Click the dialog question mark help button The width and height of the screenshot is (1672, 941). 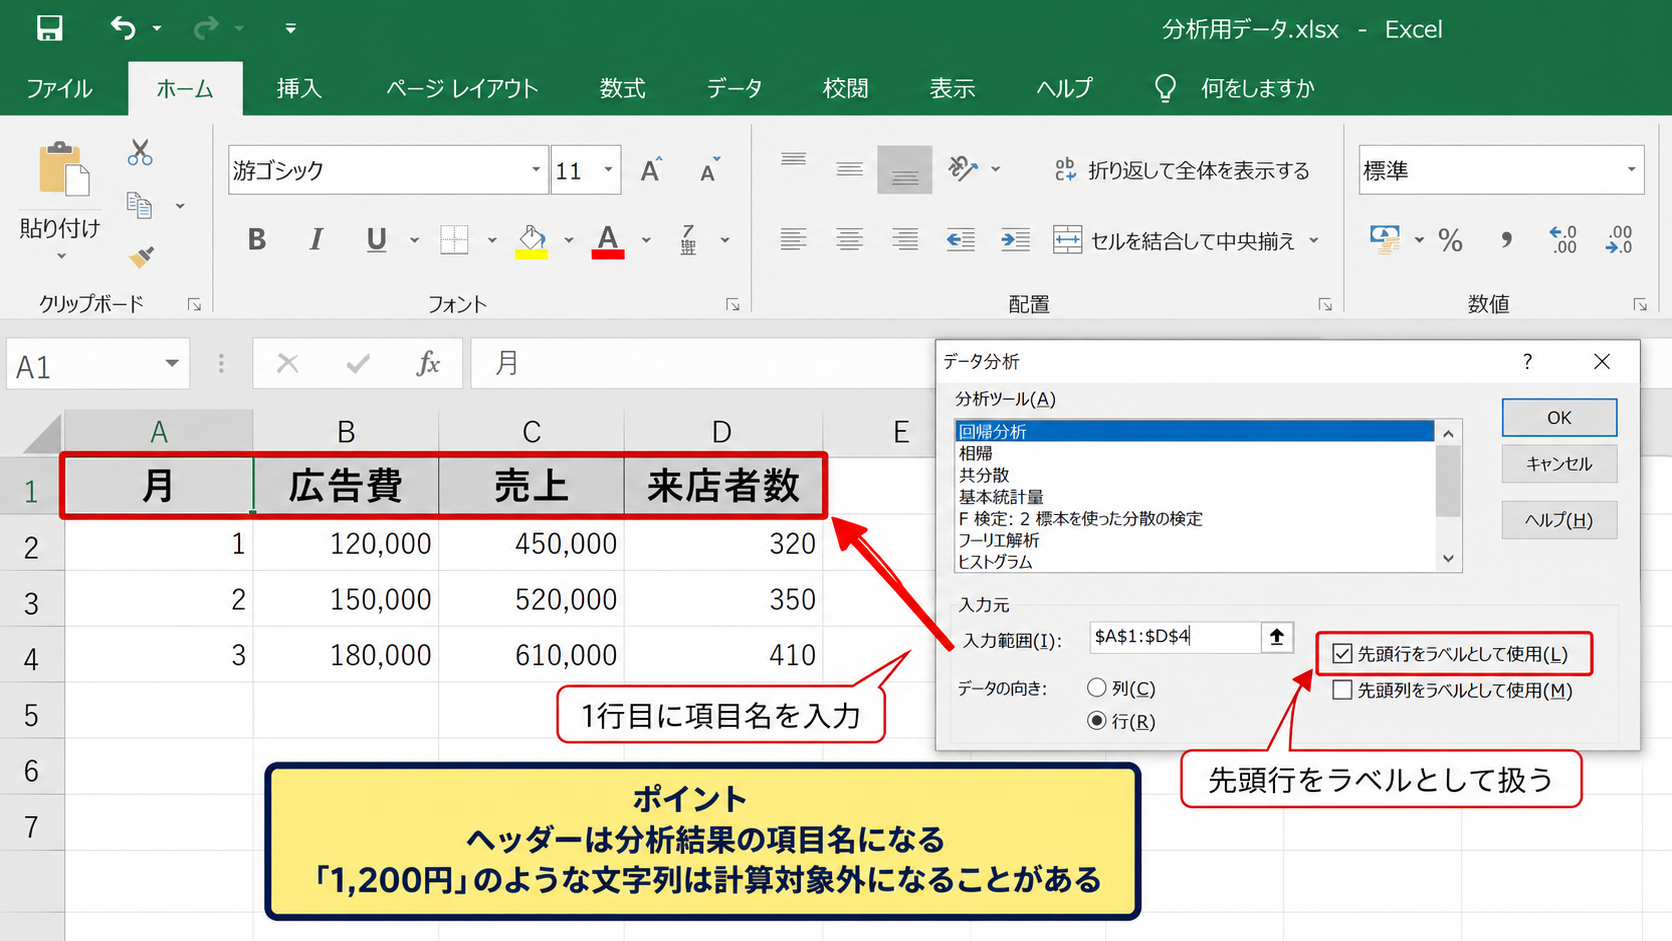click(x=1527, y=361)
